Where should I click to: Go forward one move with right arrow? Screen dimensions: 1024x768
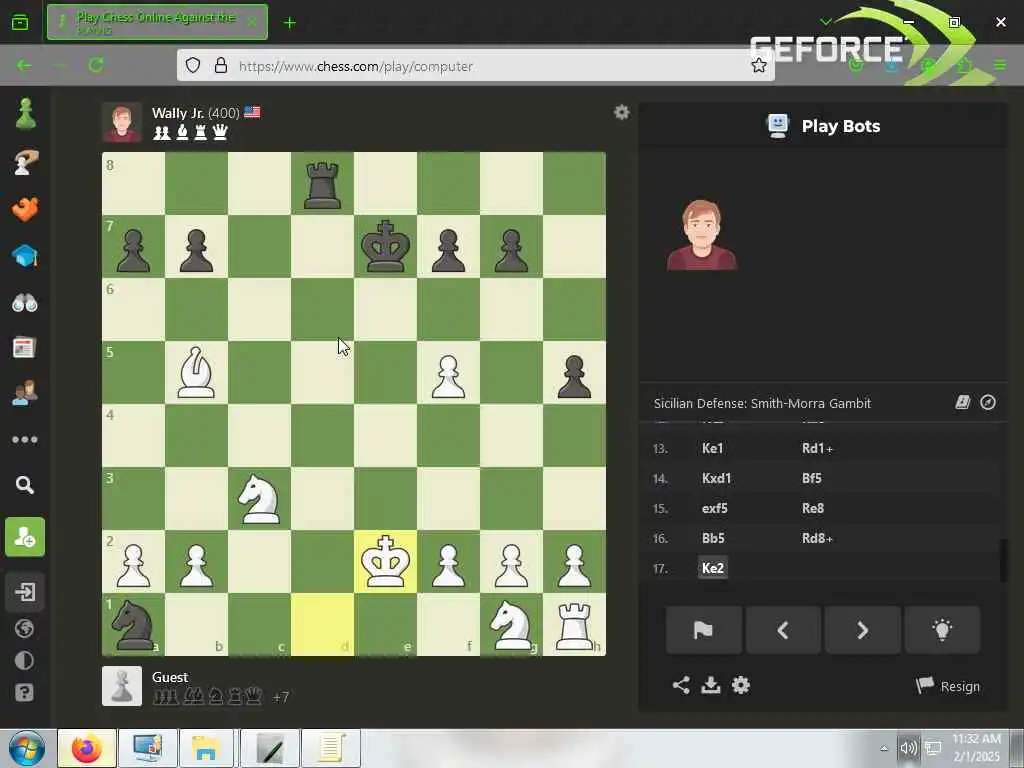tap(863, 630)
